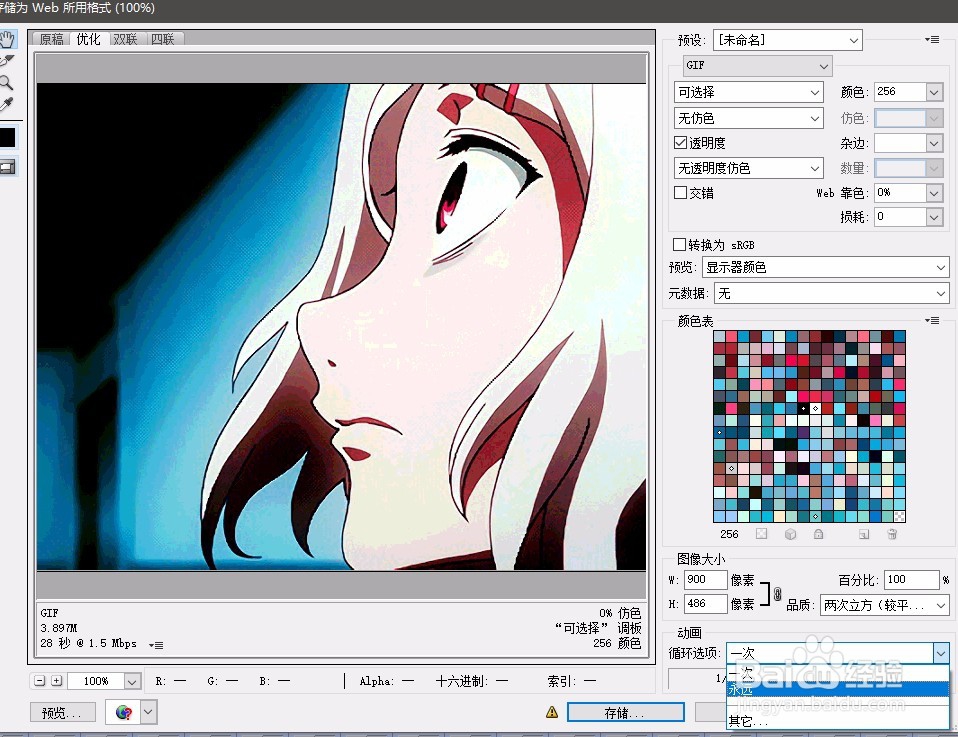Click map selected colors to transparent icon

761,534
